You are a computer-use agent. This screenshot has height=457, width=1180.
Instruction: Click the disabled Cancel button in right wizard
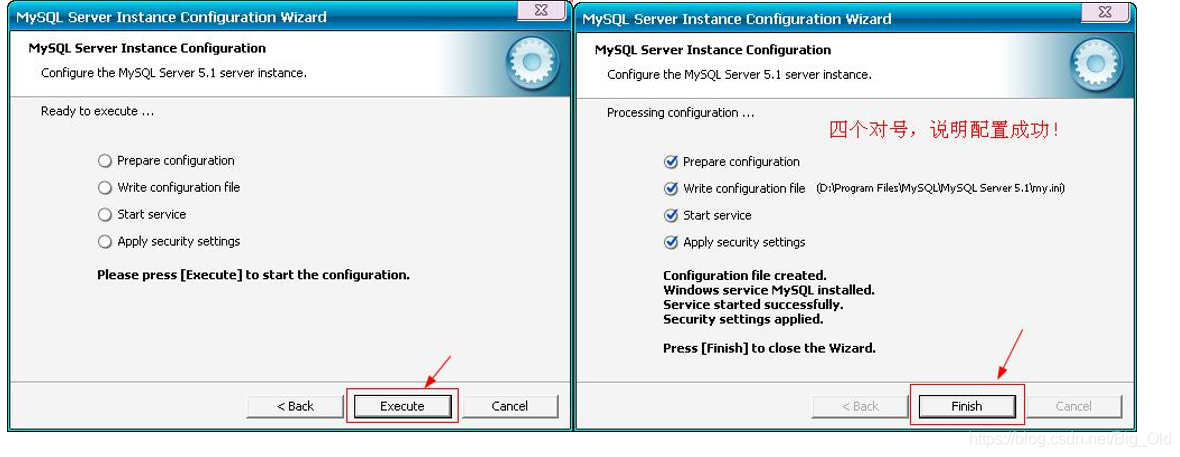tap(1073, 406)
